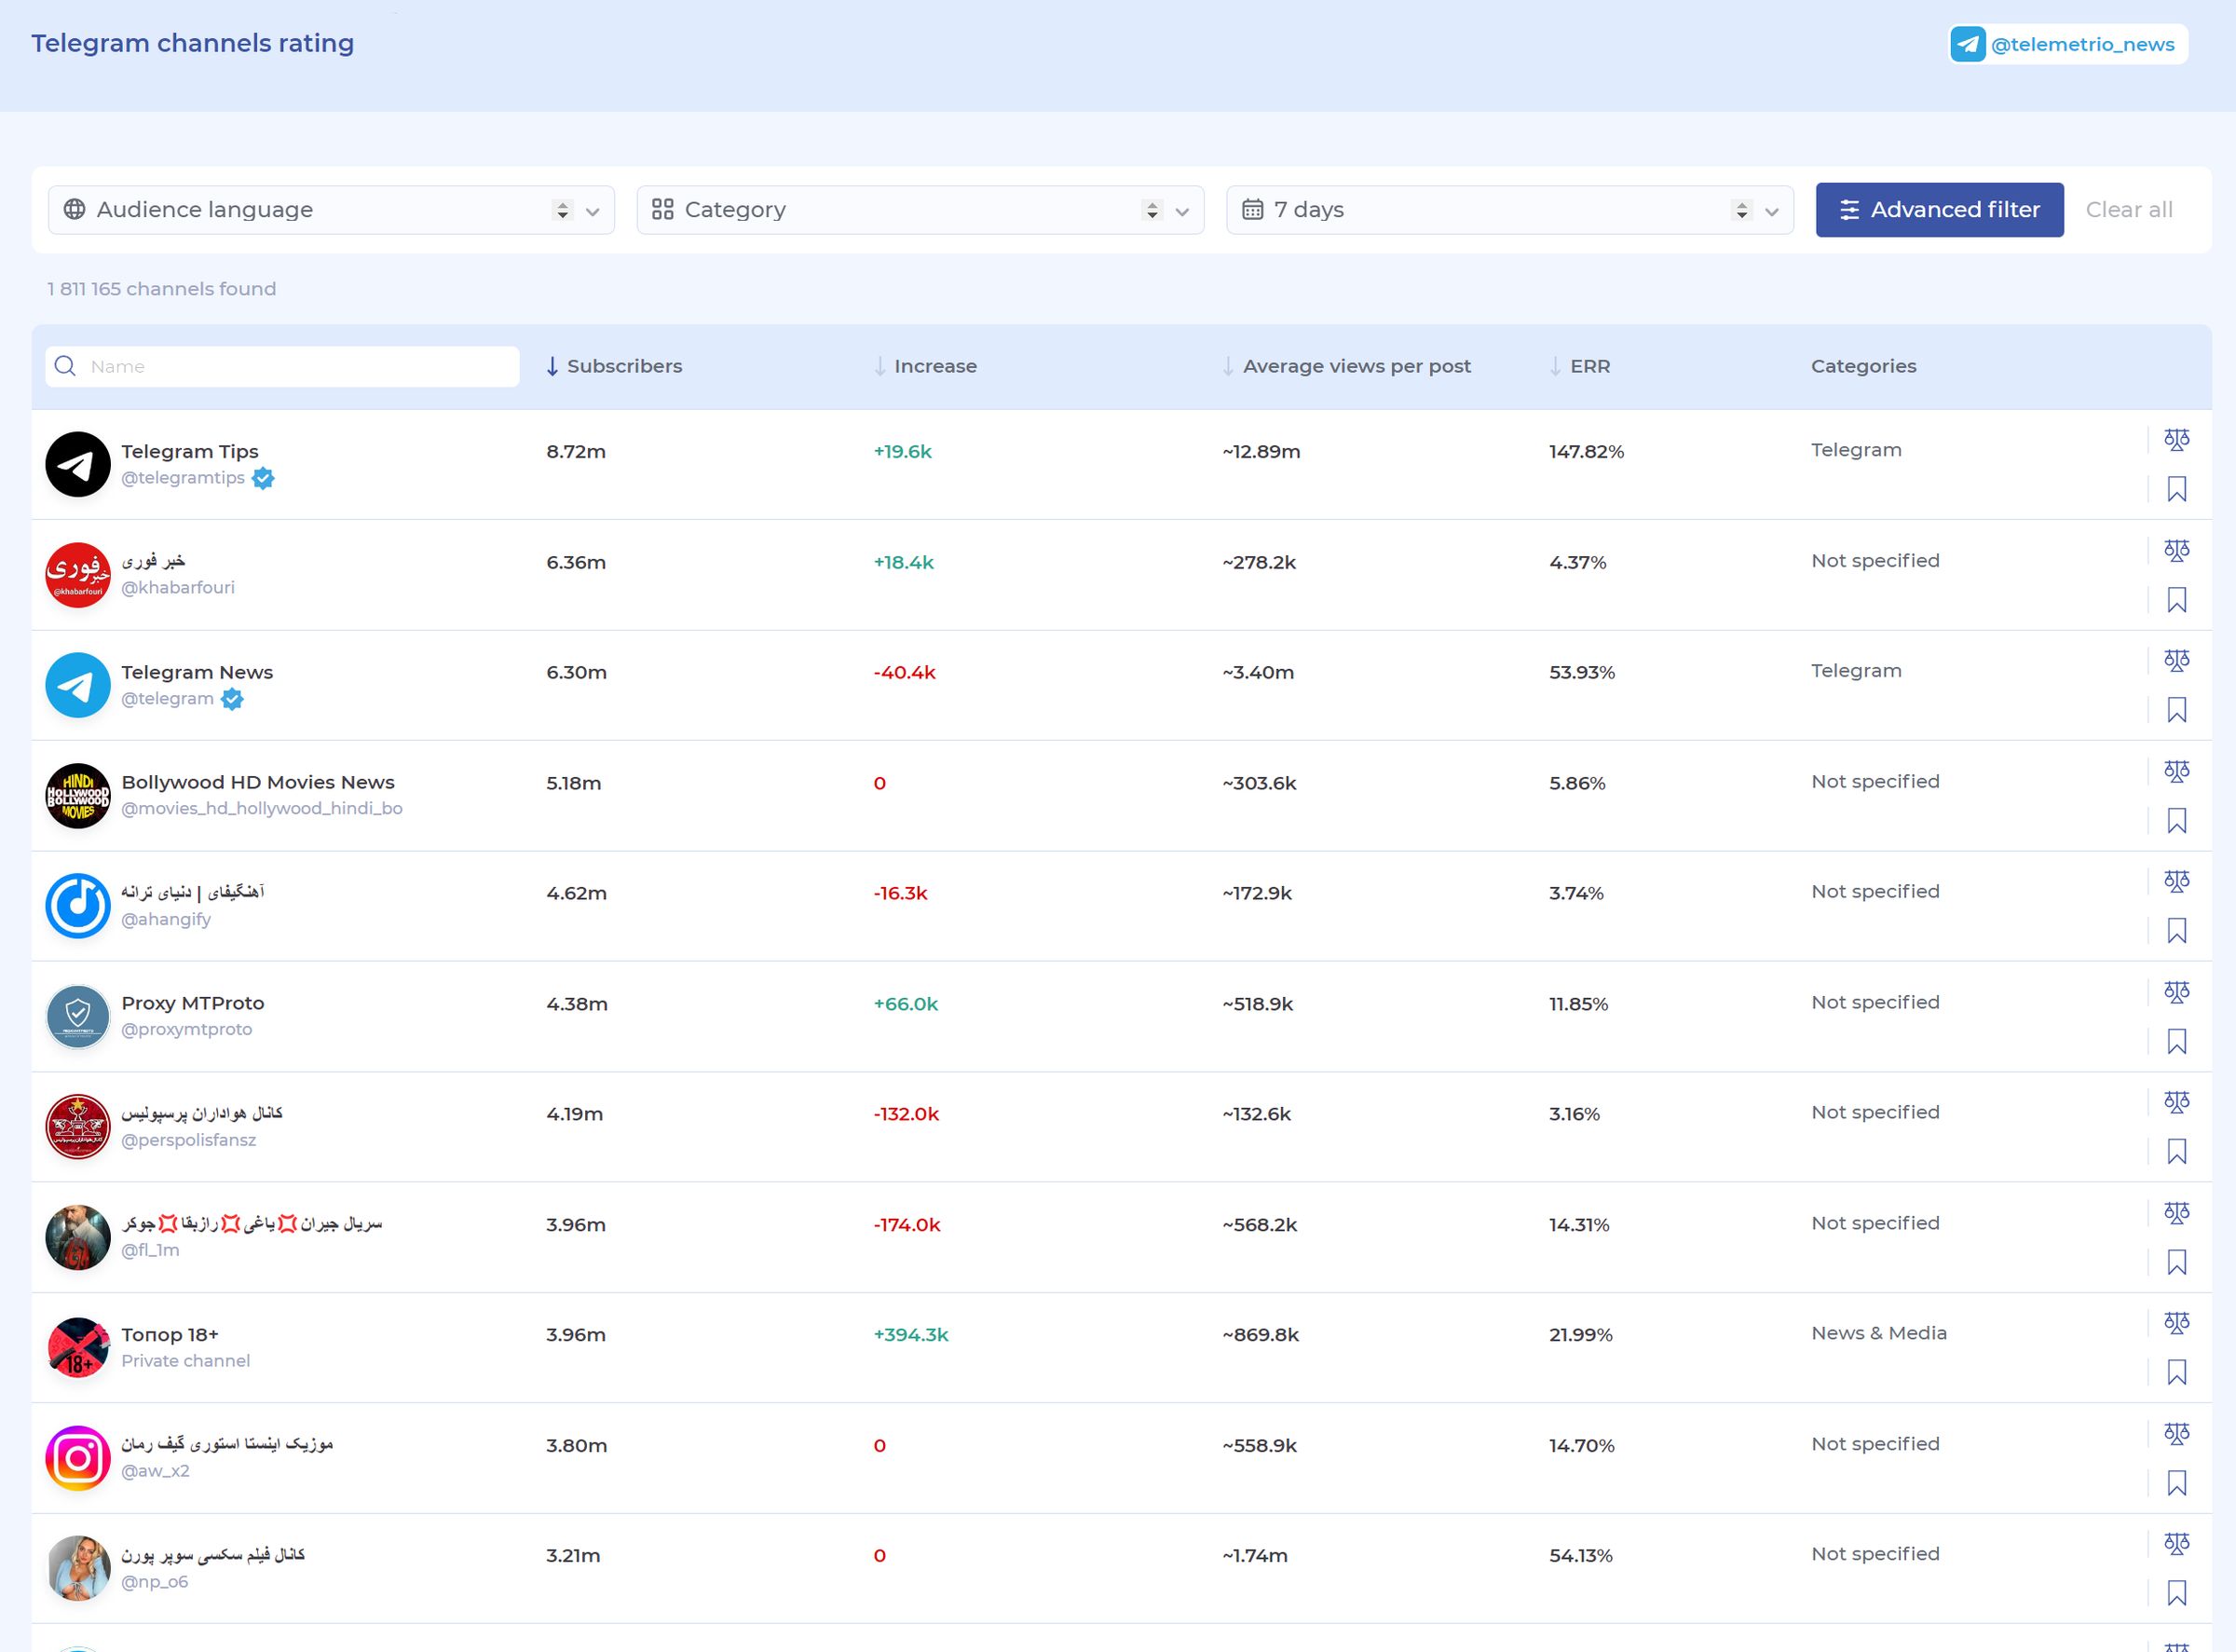Image resolution: width=2236 pixels, height=1652 pixels.
Task: Click Clear all filters
Action: tap(2129, 210)
